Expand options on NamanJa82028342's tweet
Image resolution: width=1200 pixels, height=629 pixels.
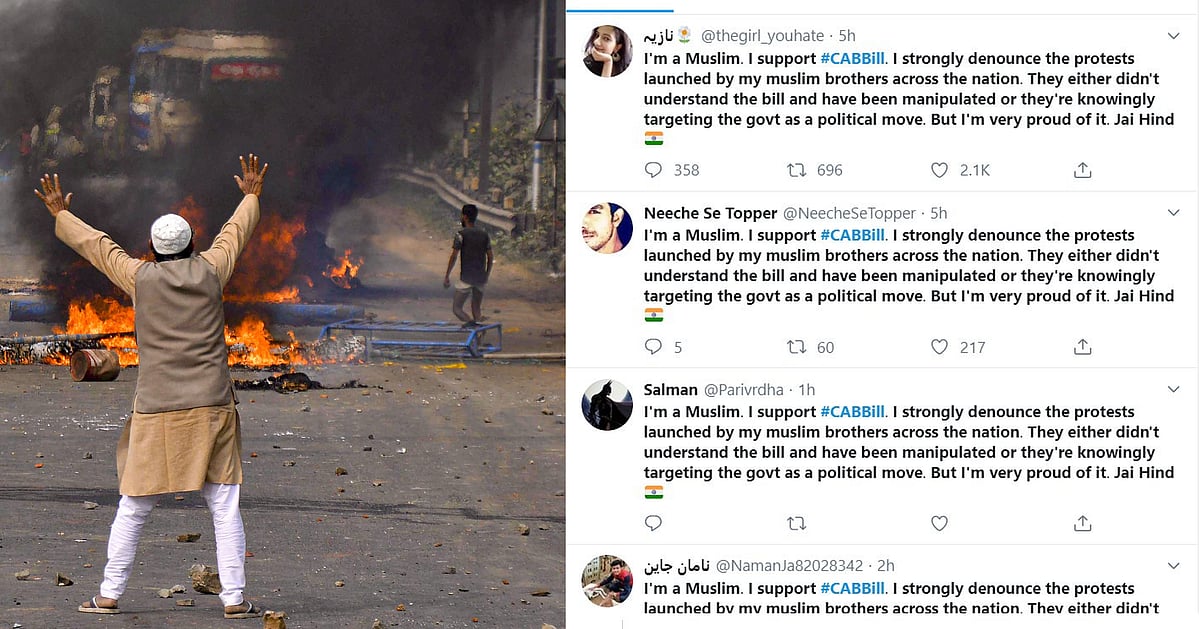point(1174,567)
